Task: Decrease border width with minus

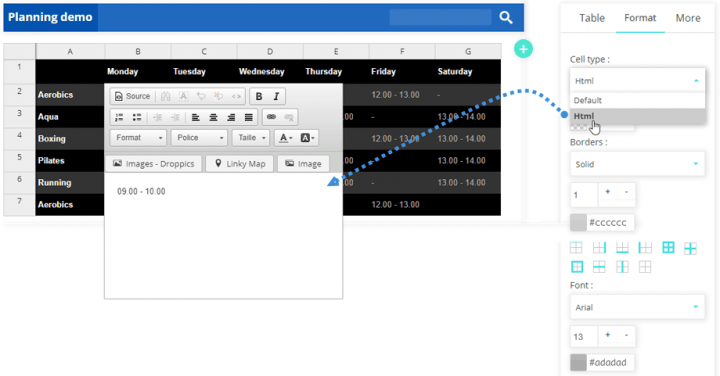Action: [x=626, y=192]
